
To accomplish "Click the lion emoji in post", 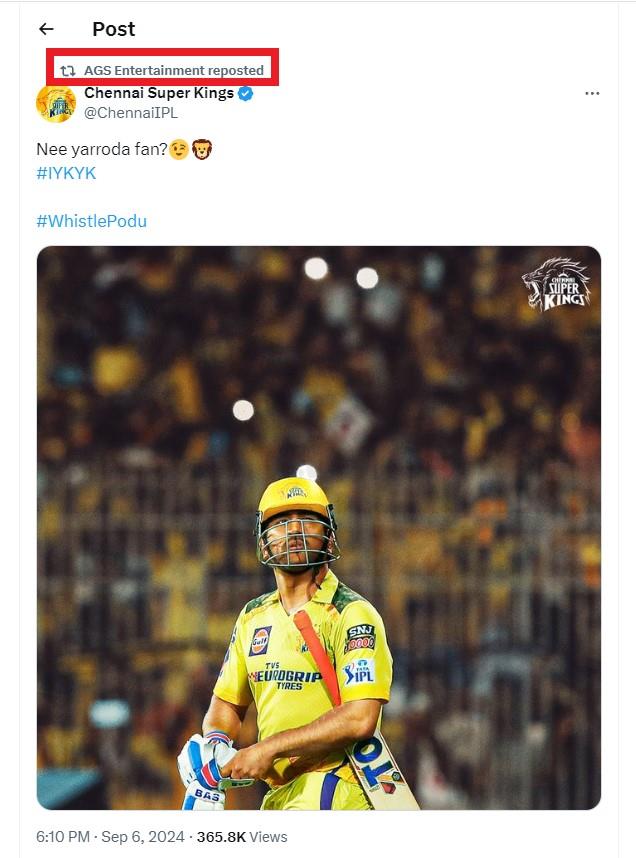I will (x=201, y=149).
